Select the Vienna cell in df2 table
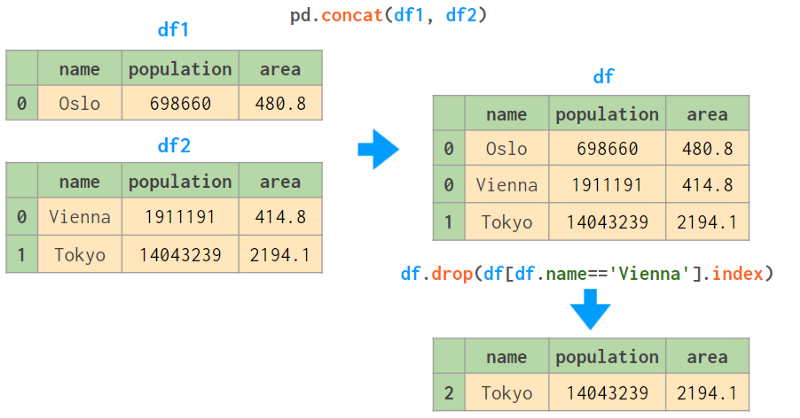Screen dimensions: 800x418 pyautogui.click(x=80, y=217)
